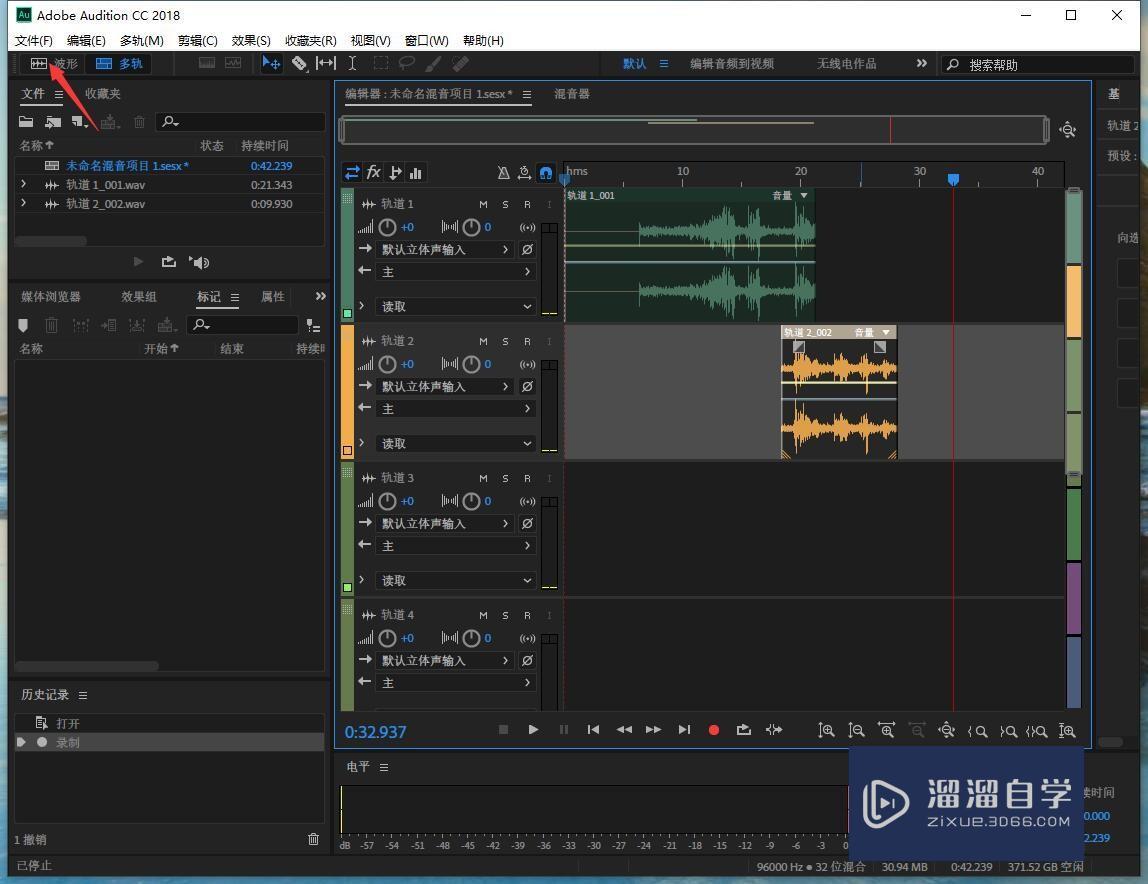Open 文件(F) menu

point(34,40)
